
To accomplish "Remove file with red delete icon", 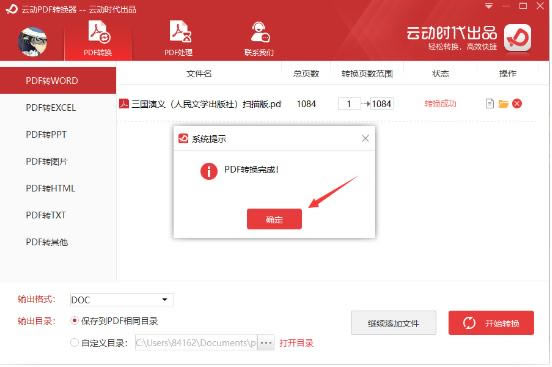I will tap(517, 104).
